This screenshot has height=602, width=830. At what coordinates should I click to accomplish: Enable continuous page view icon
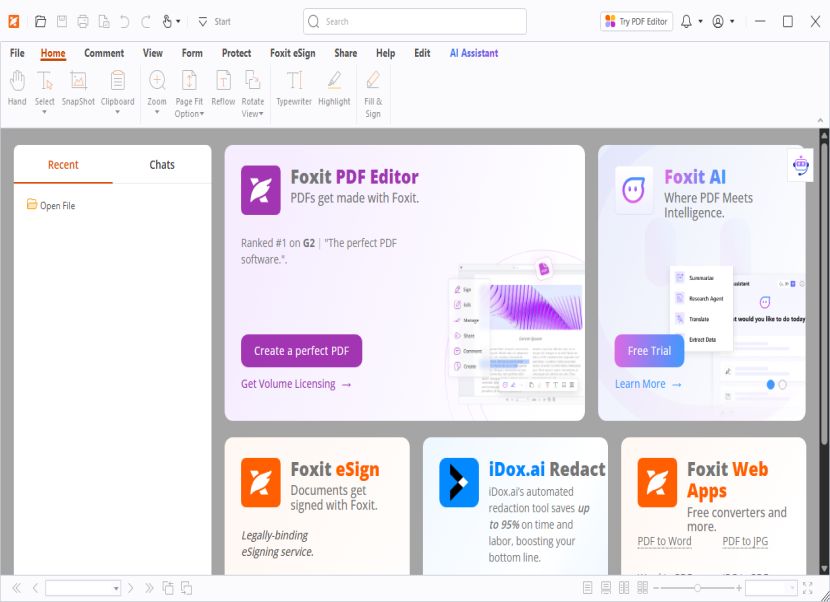tap(606, 588)
